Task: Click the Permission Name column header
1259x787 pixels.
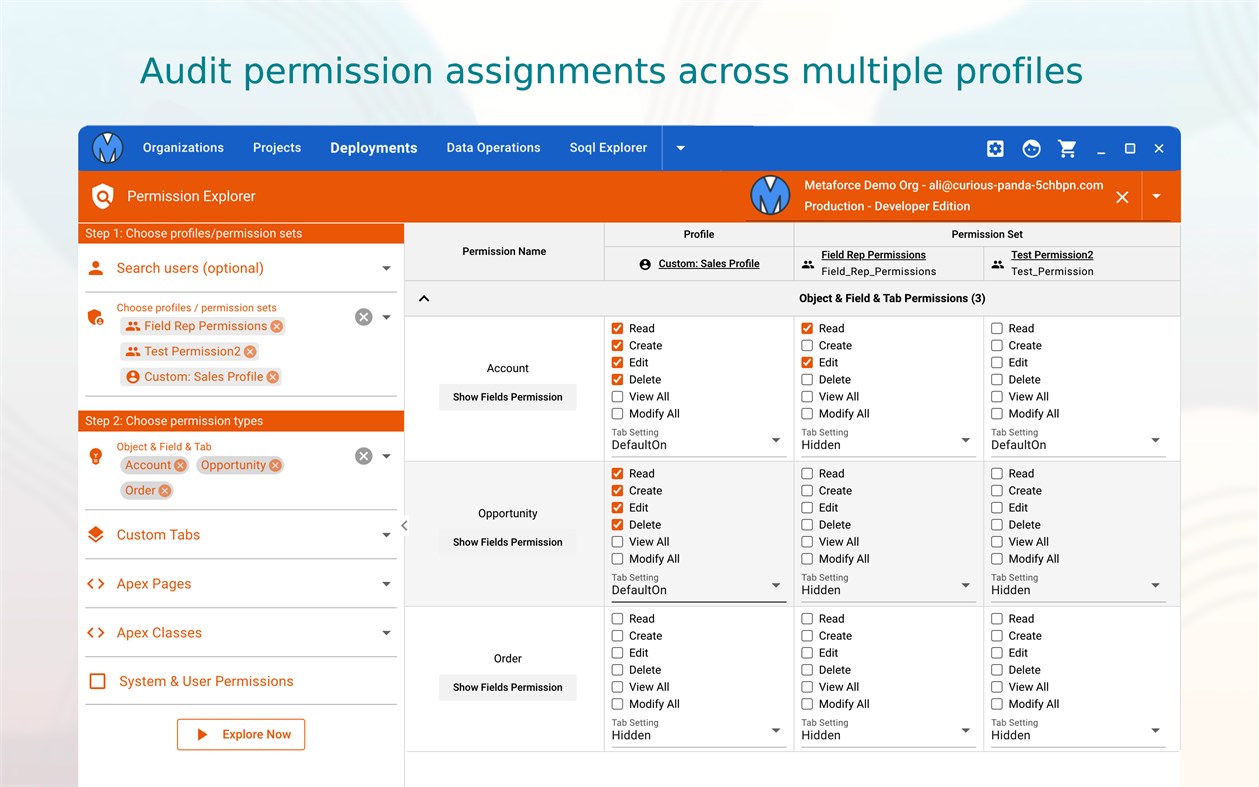Action: click(x=504, y=252)
